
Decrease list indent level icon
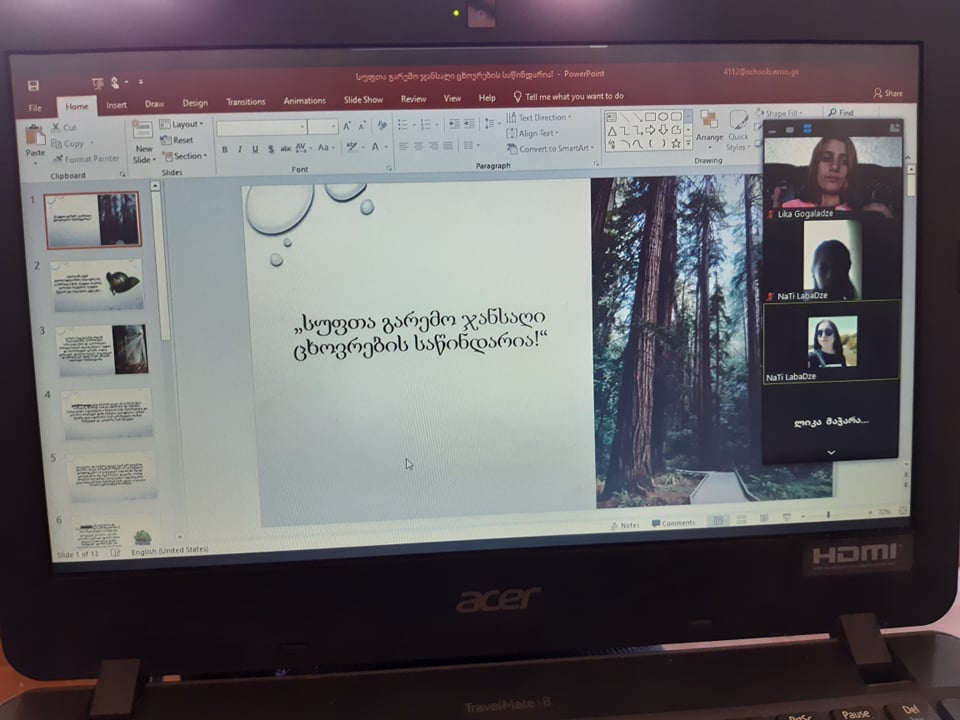454,124
